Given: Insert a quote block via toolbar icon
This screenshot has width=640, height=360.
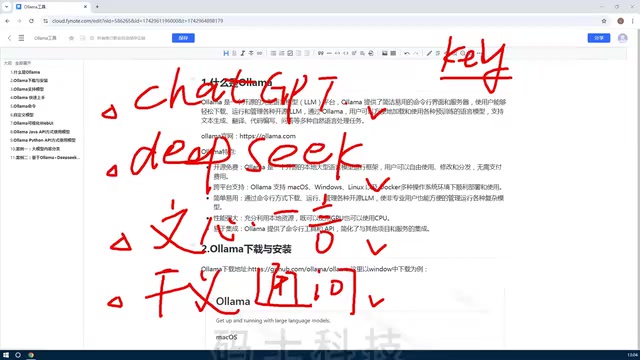Looking at the screenshot, I should tap(320, 53).
